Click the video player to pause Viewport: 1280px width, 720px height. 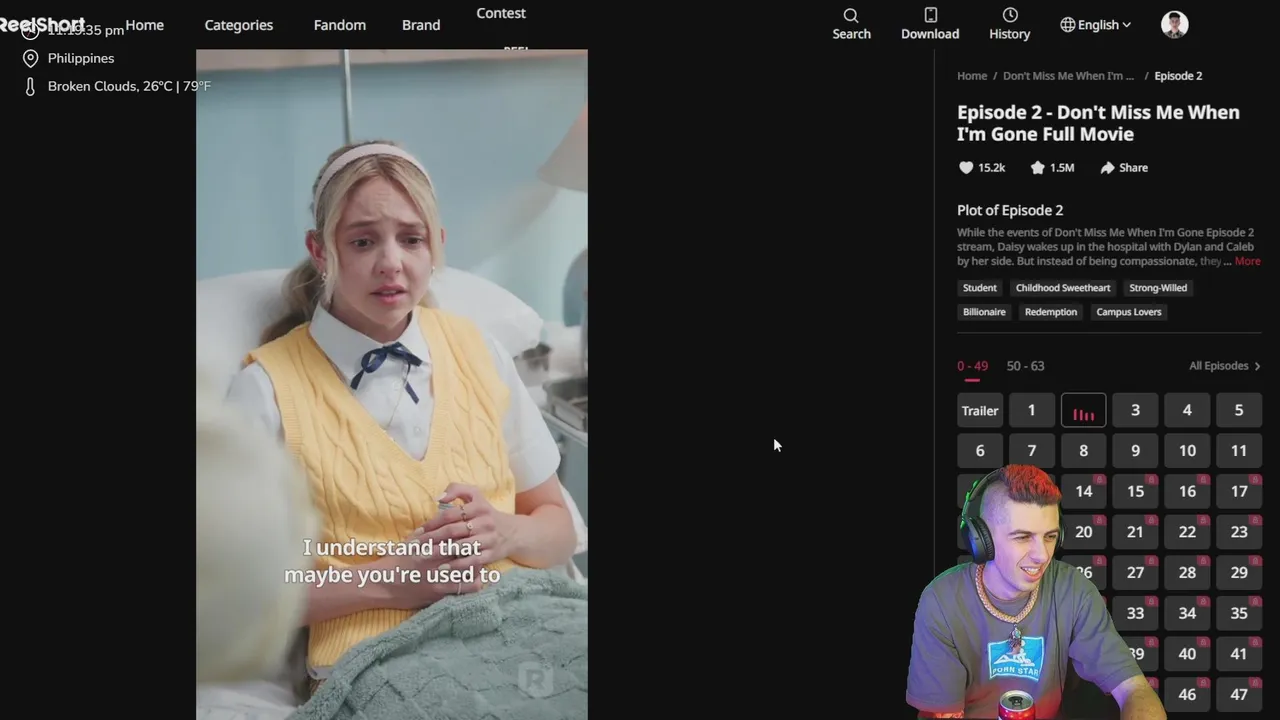point(392,385)
